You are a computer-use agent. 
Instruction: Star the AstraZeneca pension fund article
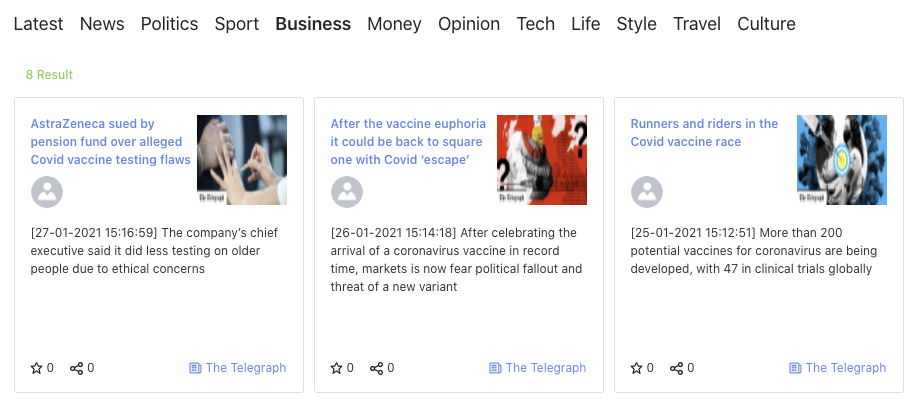click(36, 368)
